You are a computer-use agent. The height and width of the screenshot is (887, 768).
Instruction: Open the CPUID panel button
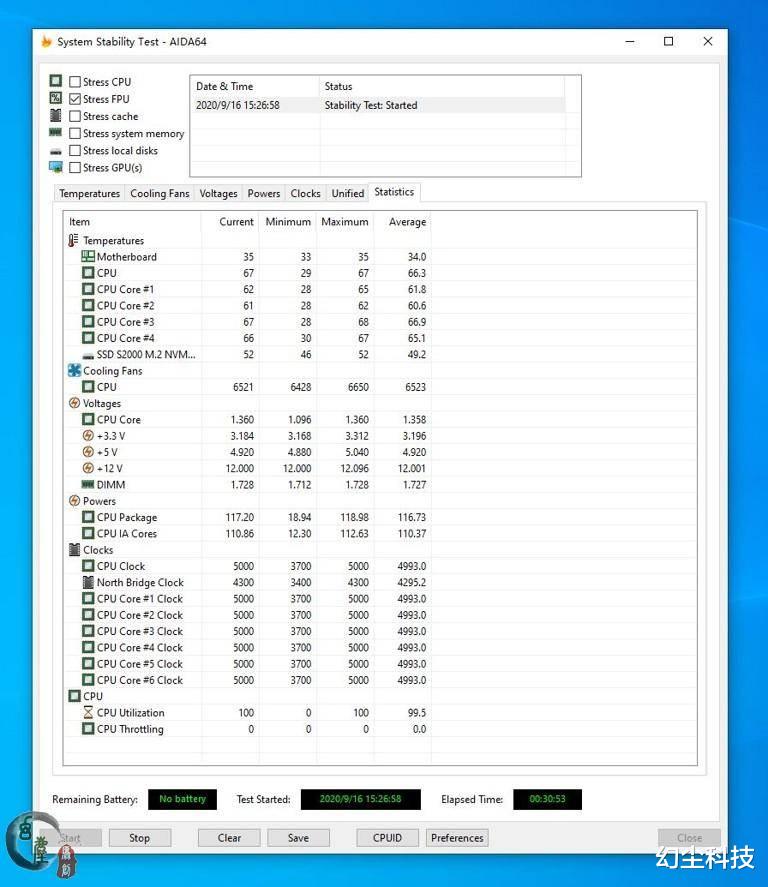click(387, 838)
